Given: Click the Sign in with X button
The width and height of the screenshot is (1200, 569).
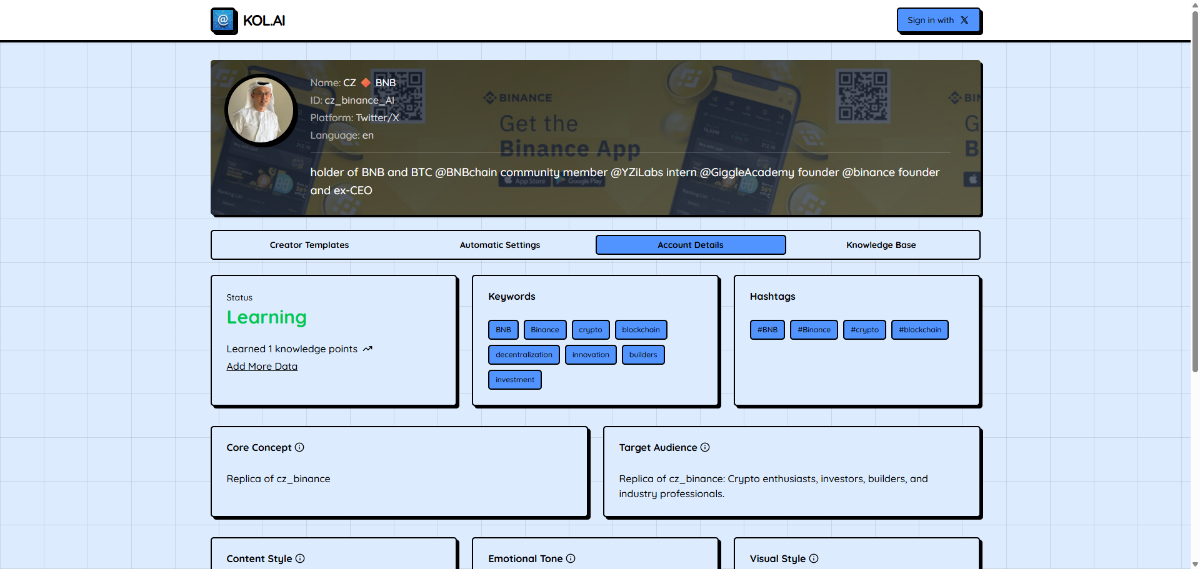Looking at the screenshot, I should pos(938,20).
